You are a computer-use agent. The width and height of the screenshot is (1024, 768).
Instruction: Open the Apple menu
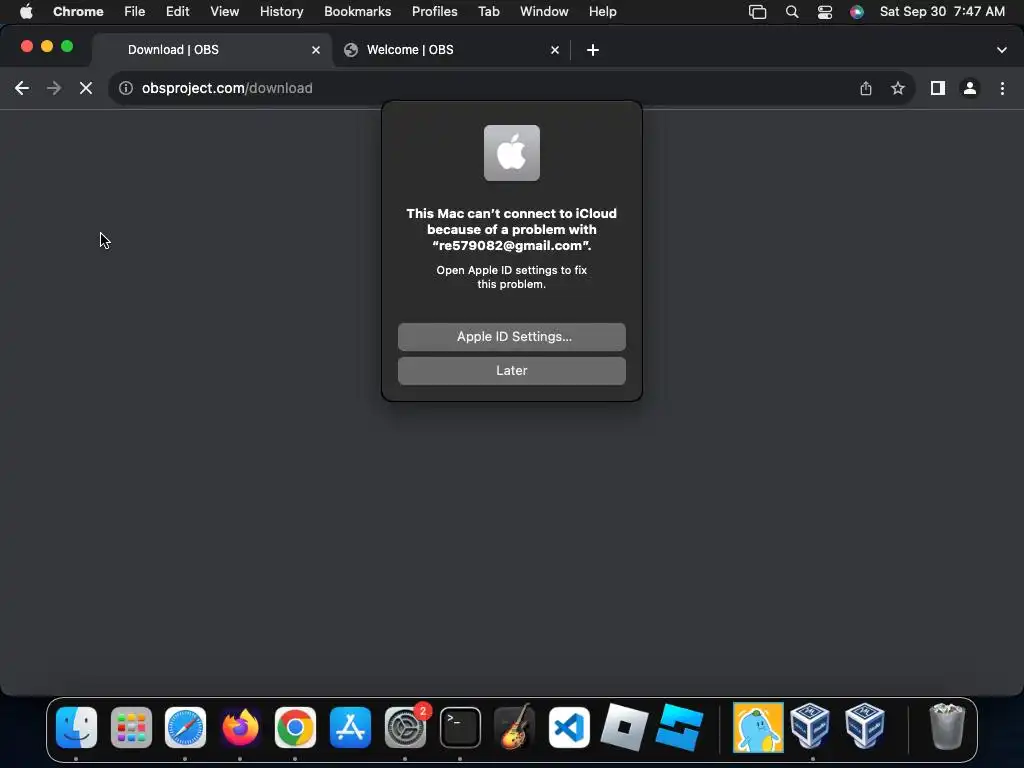pos(26,12)
